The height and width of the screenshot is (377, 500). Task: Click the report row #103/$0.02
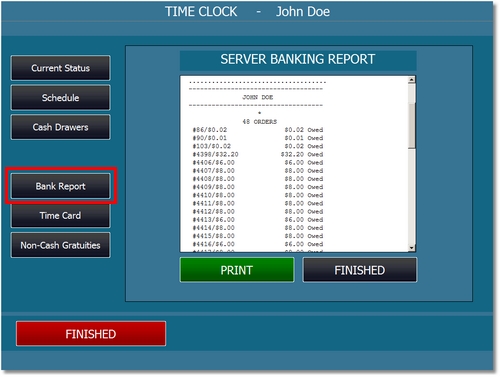258,146
